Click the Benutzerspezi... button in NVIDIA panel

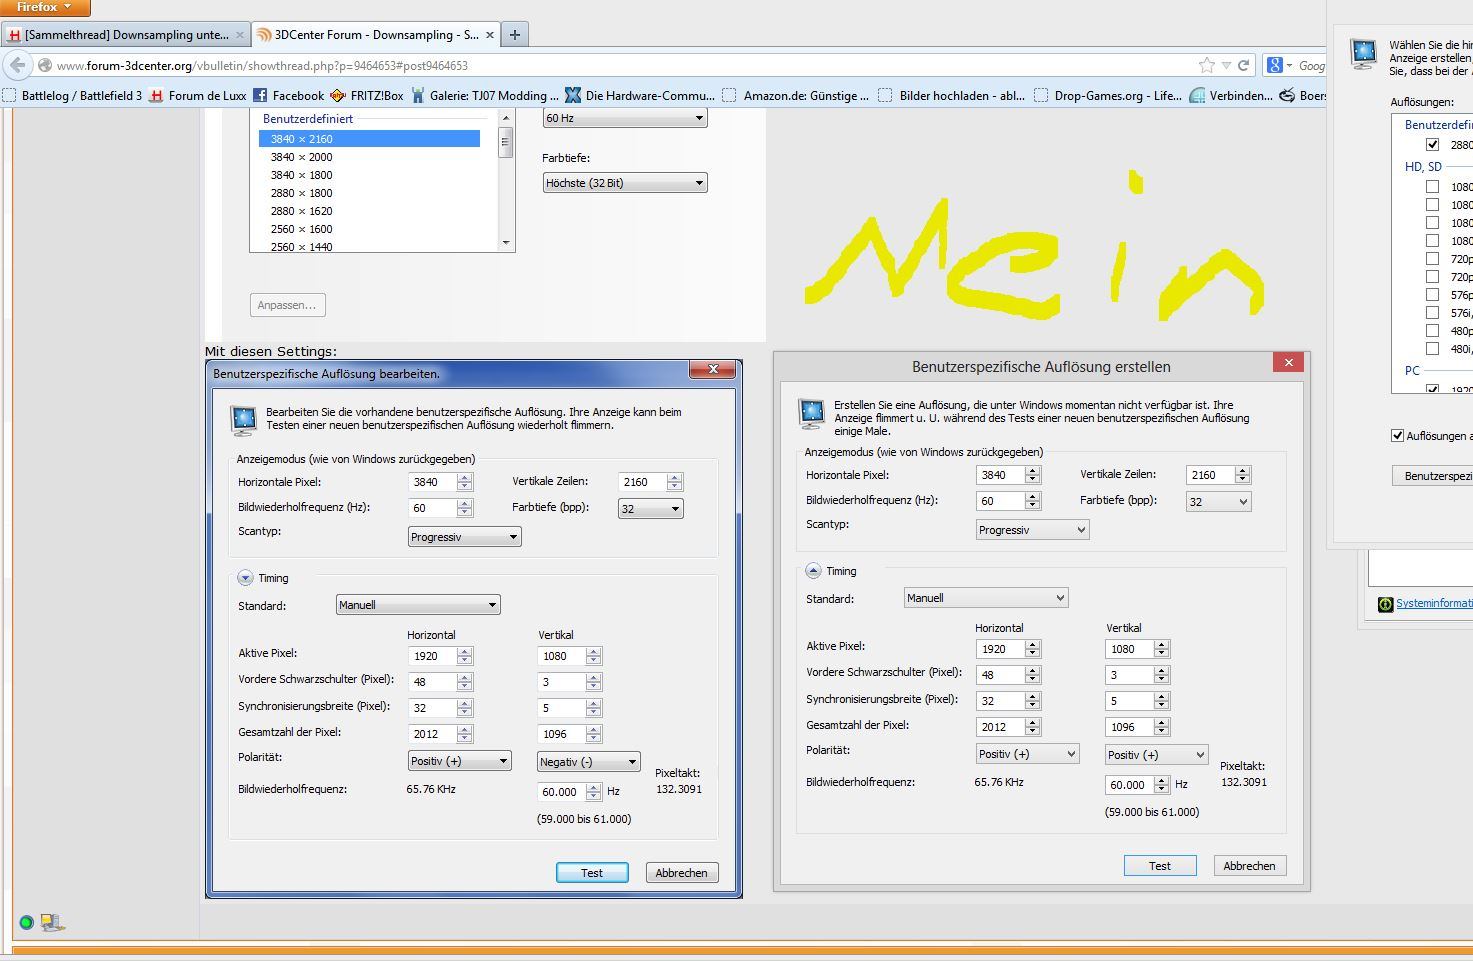point(1433,476)
